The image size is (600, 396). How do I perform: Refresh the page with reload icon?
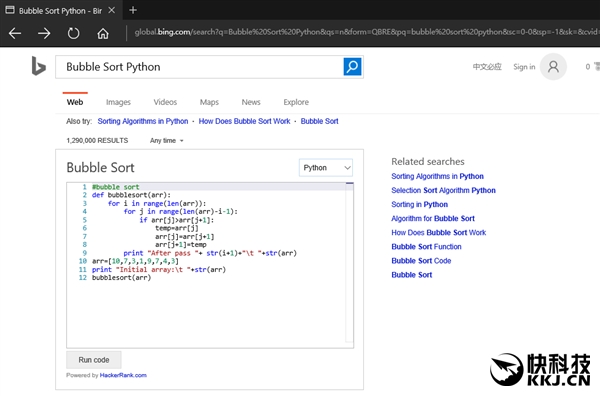(x=73, y=33)
